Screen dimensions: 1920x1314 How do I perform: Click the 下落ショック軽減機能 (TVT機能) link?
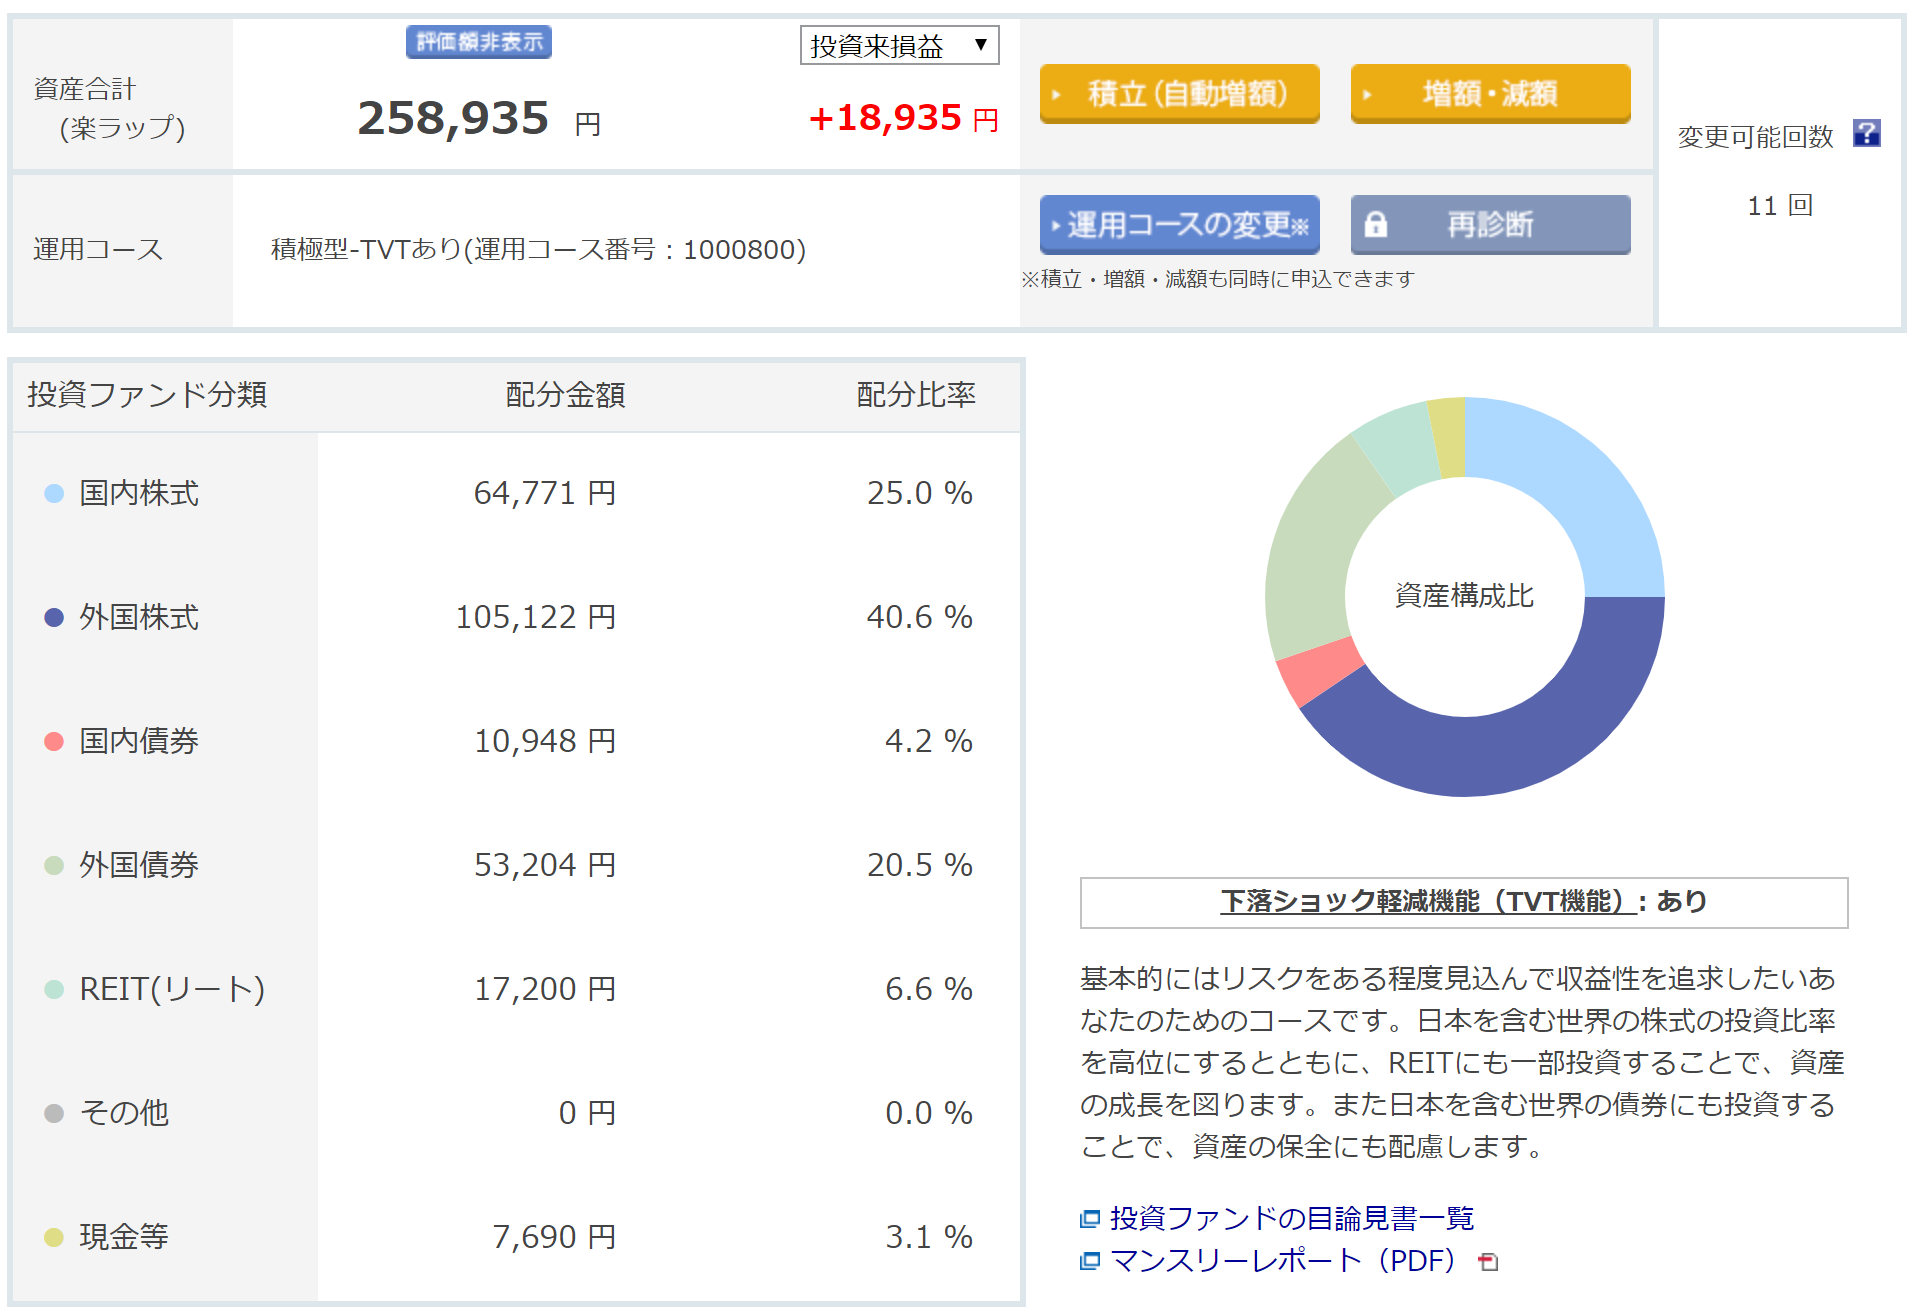coord(1426,902)
